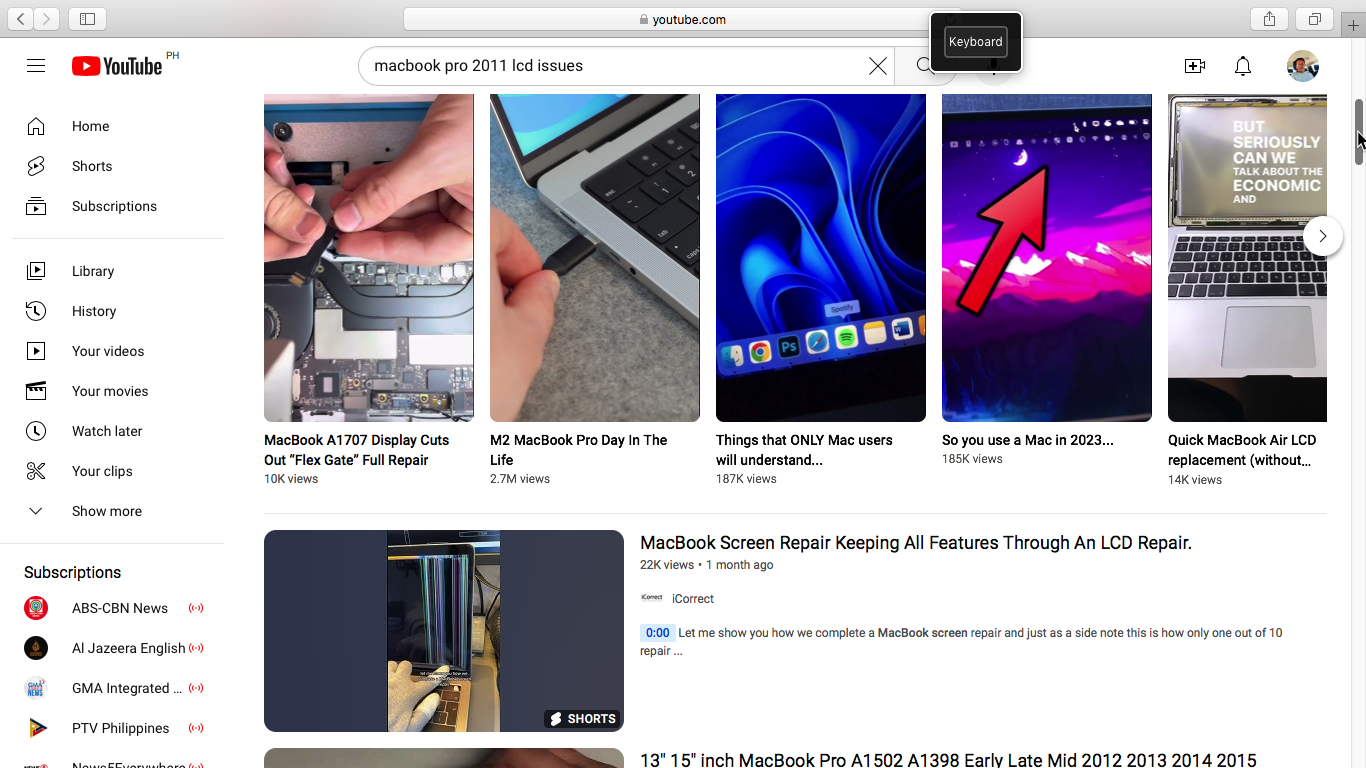Click the ABS-CBN News channel avatar

pos(36,608)
